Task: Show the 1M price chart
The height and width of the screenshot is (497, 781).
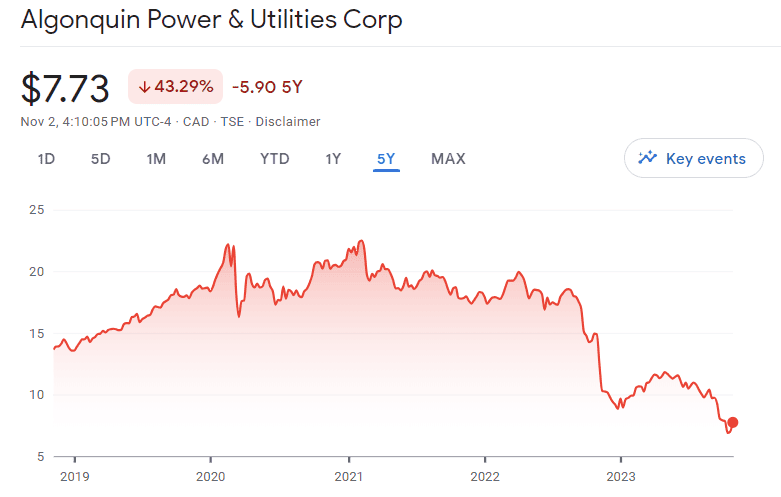Action: pyautogui.click(x=156, y=159)
